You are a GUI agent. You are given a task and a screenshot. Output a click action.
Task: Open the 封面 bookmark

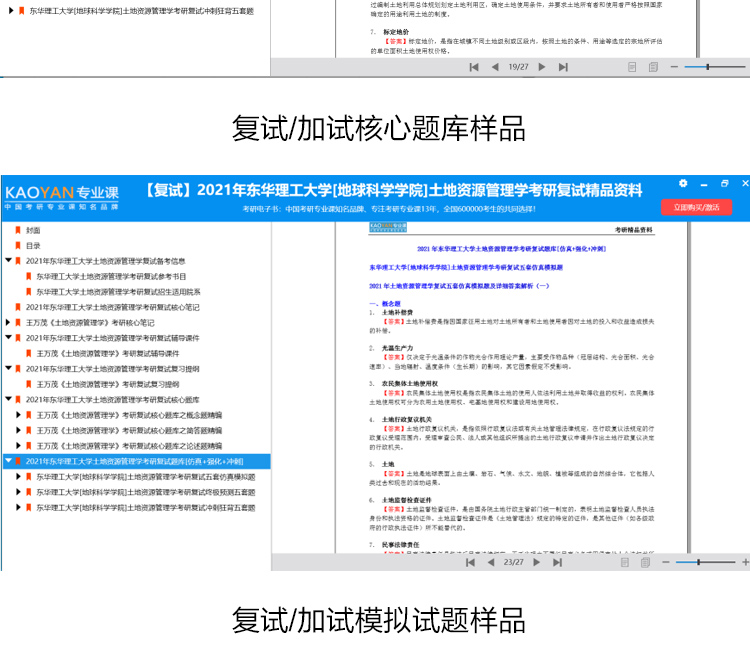point(33,230)
